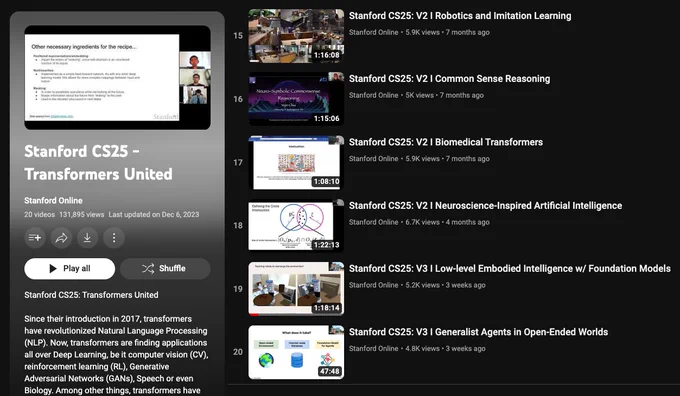Click the 1:22:13 duration badge
The width and height of the screenshot is (680, 396).
coord(327,245)
